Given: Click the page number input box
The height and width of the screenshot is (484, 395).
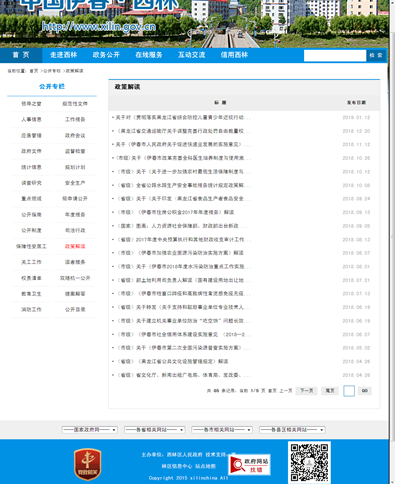Looking at the screenshot, I should pyautogui.click(x=349, y=391).
